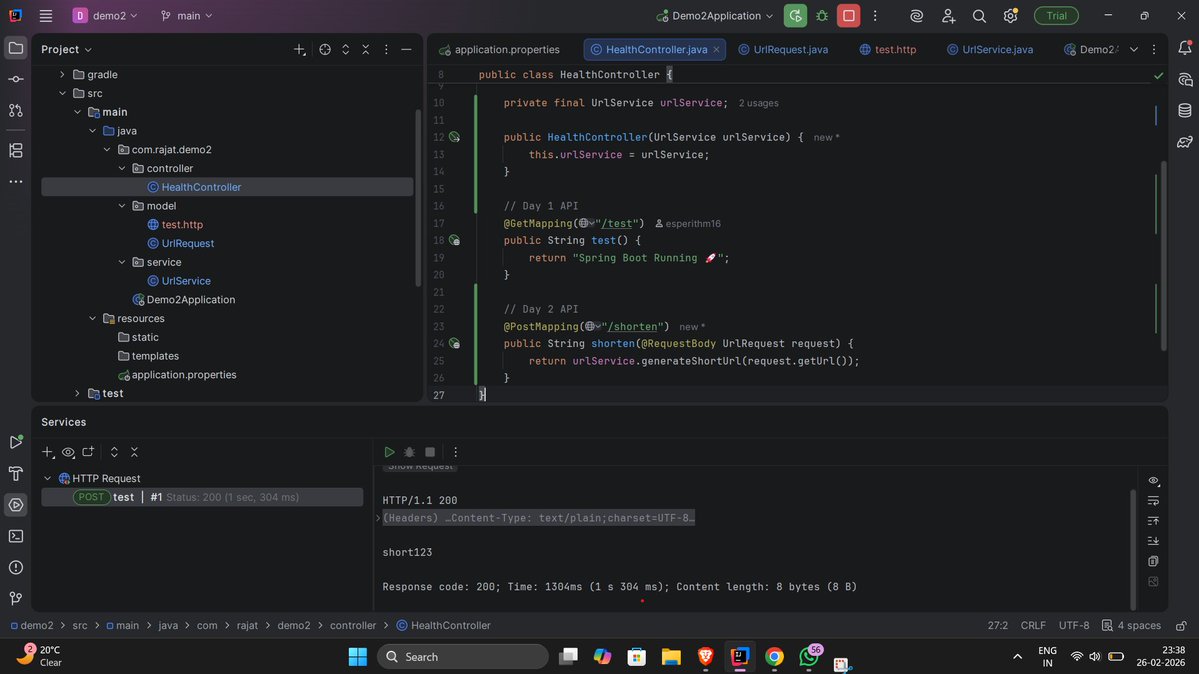Run the HTTP request in Services
This screenshot has width=1199, height=674.
pyautogui.click(x=389, y=452)
